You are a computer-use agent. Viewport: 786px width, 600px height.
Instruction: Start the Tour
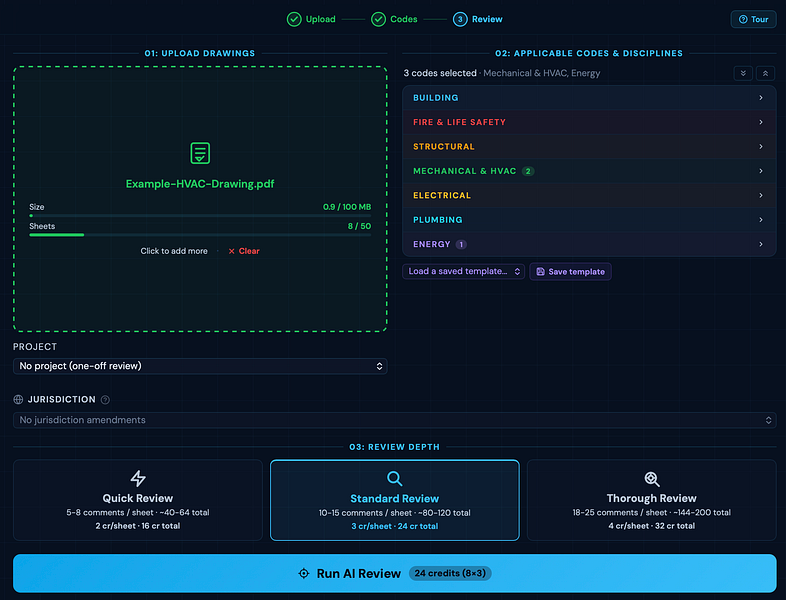(753, 19)
